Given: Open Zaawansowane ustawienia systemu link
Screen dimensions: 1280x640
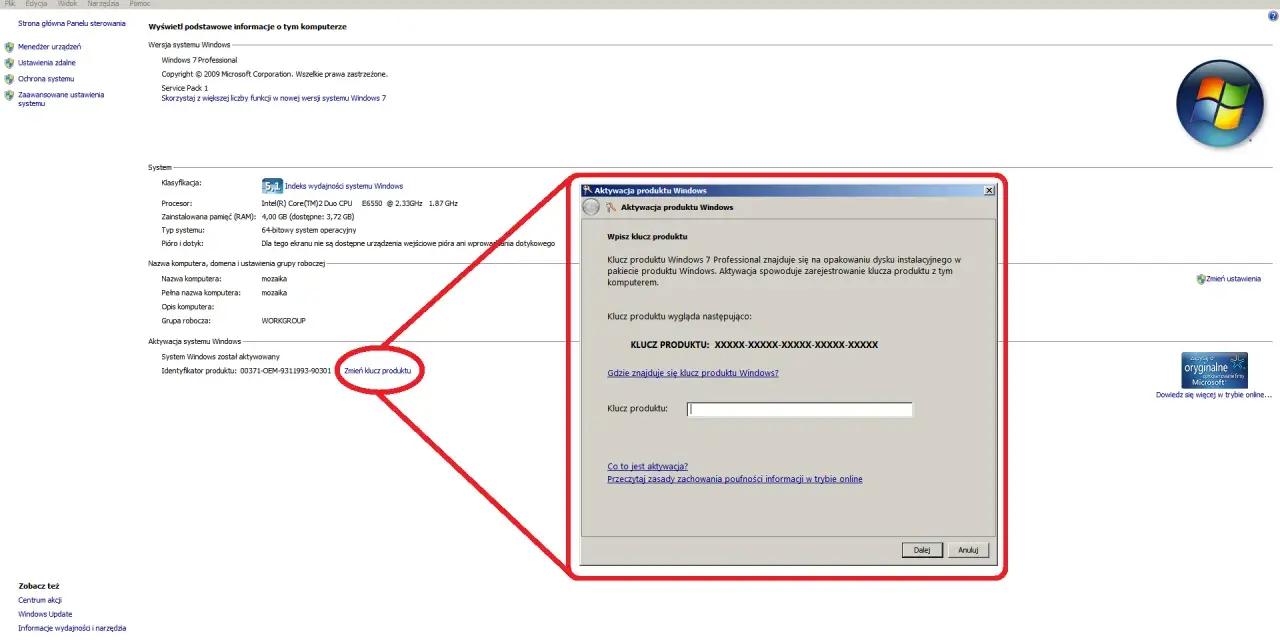Looking at the screenshot, I should (x=61, y=99).
